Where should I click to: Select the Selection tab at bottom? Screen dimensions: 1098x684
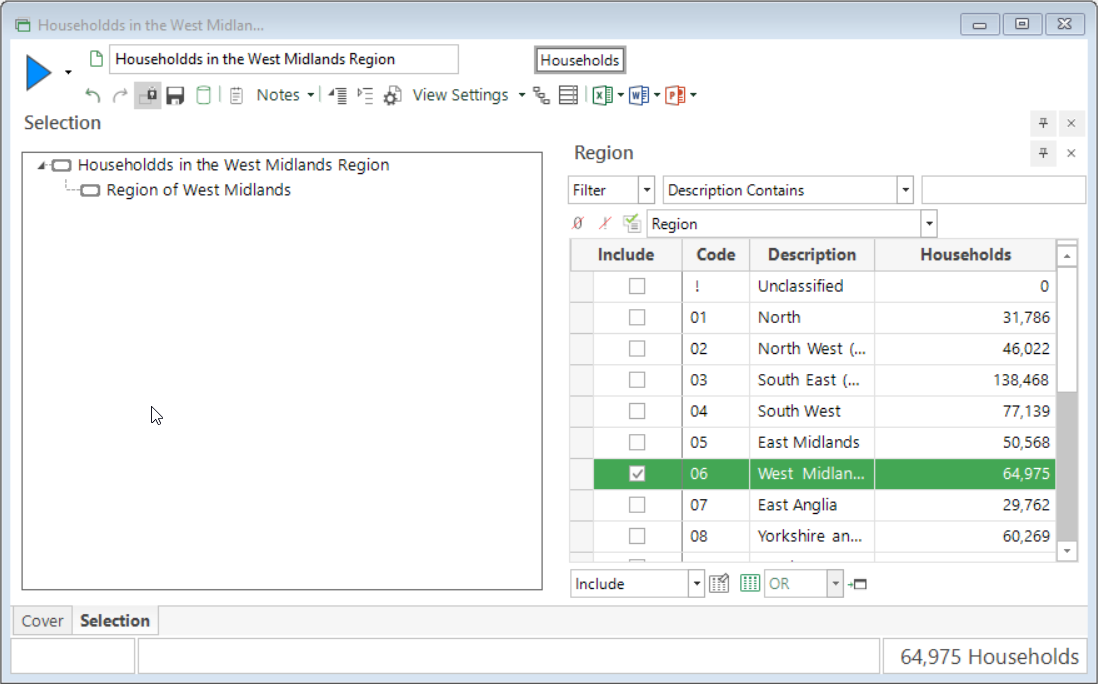pos(115,620)
